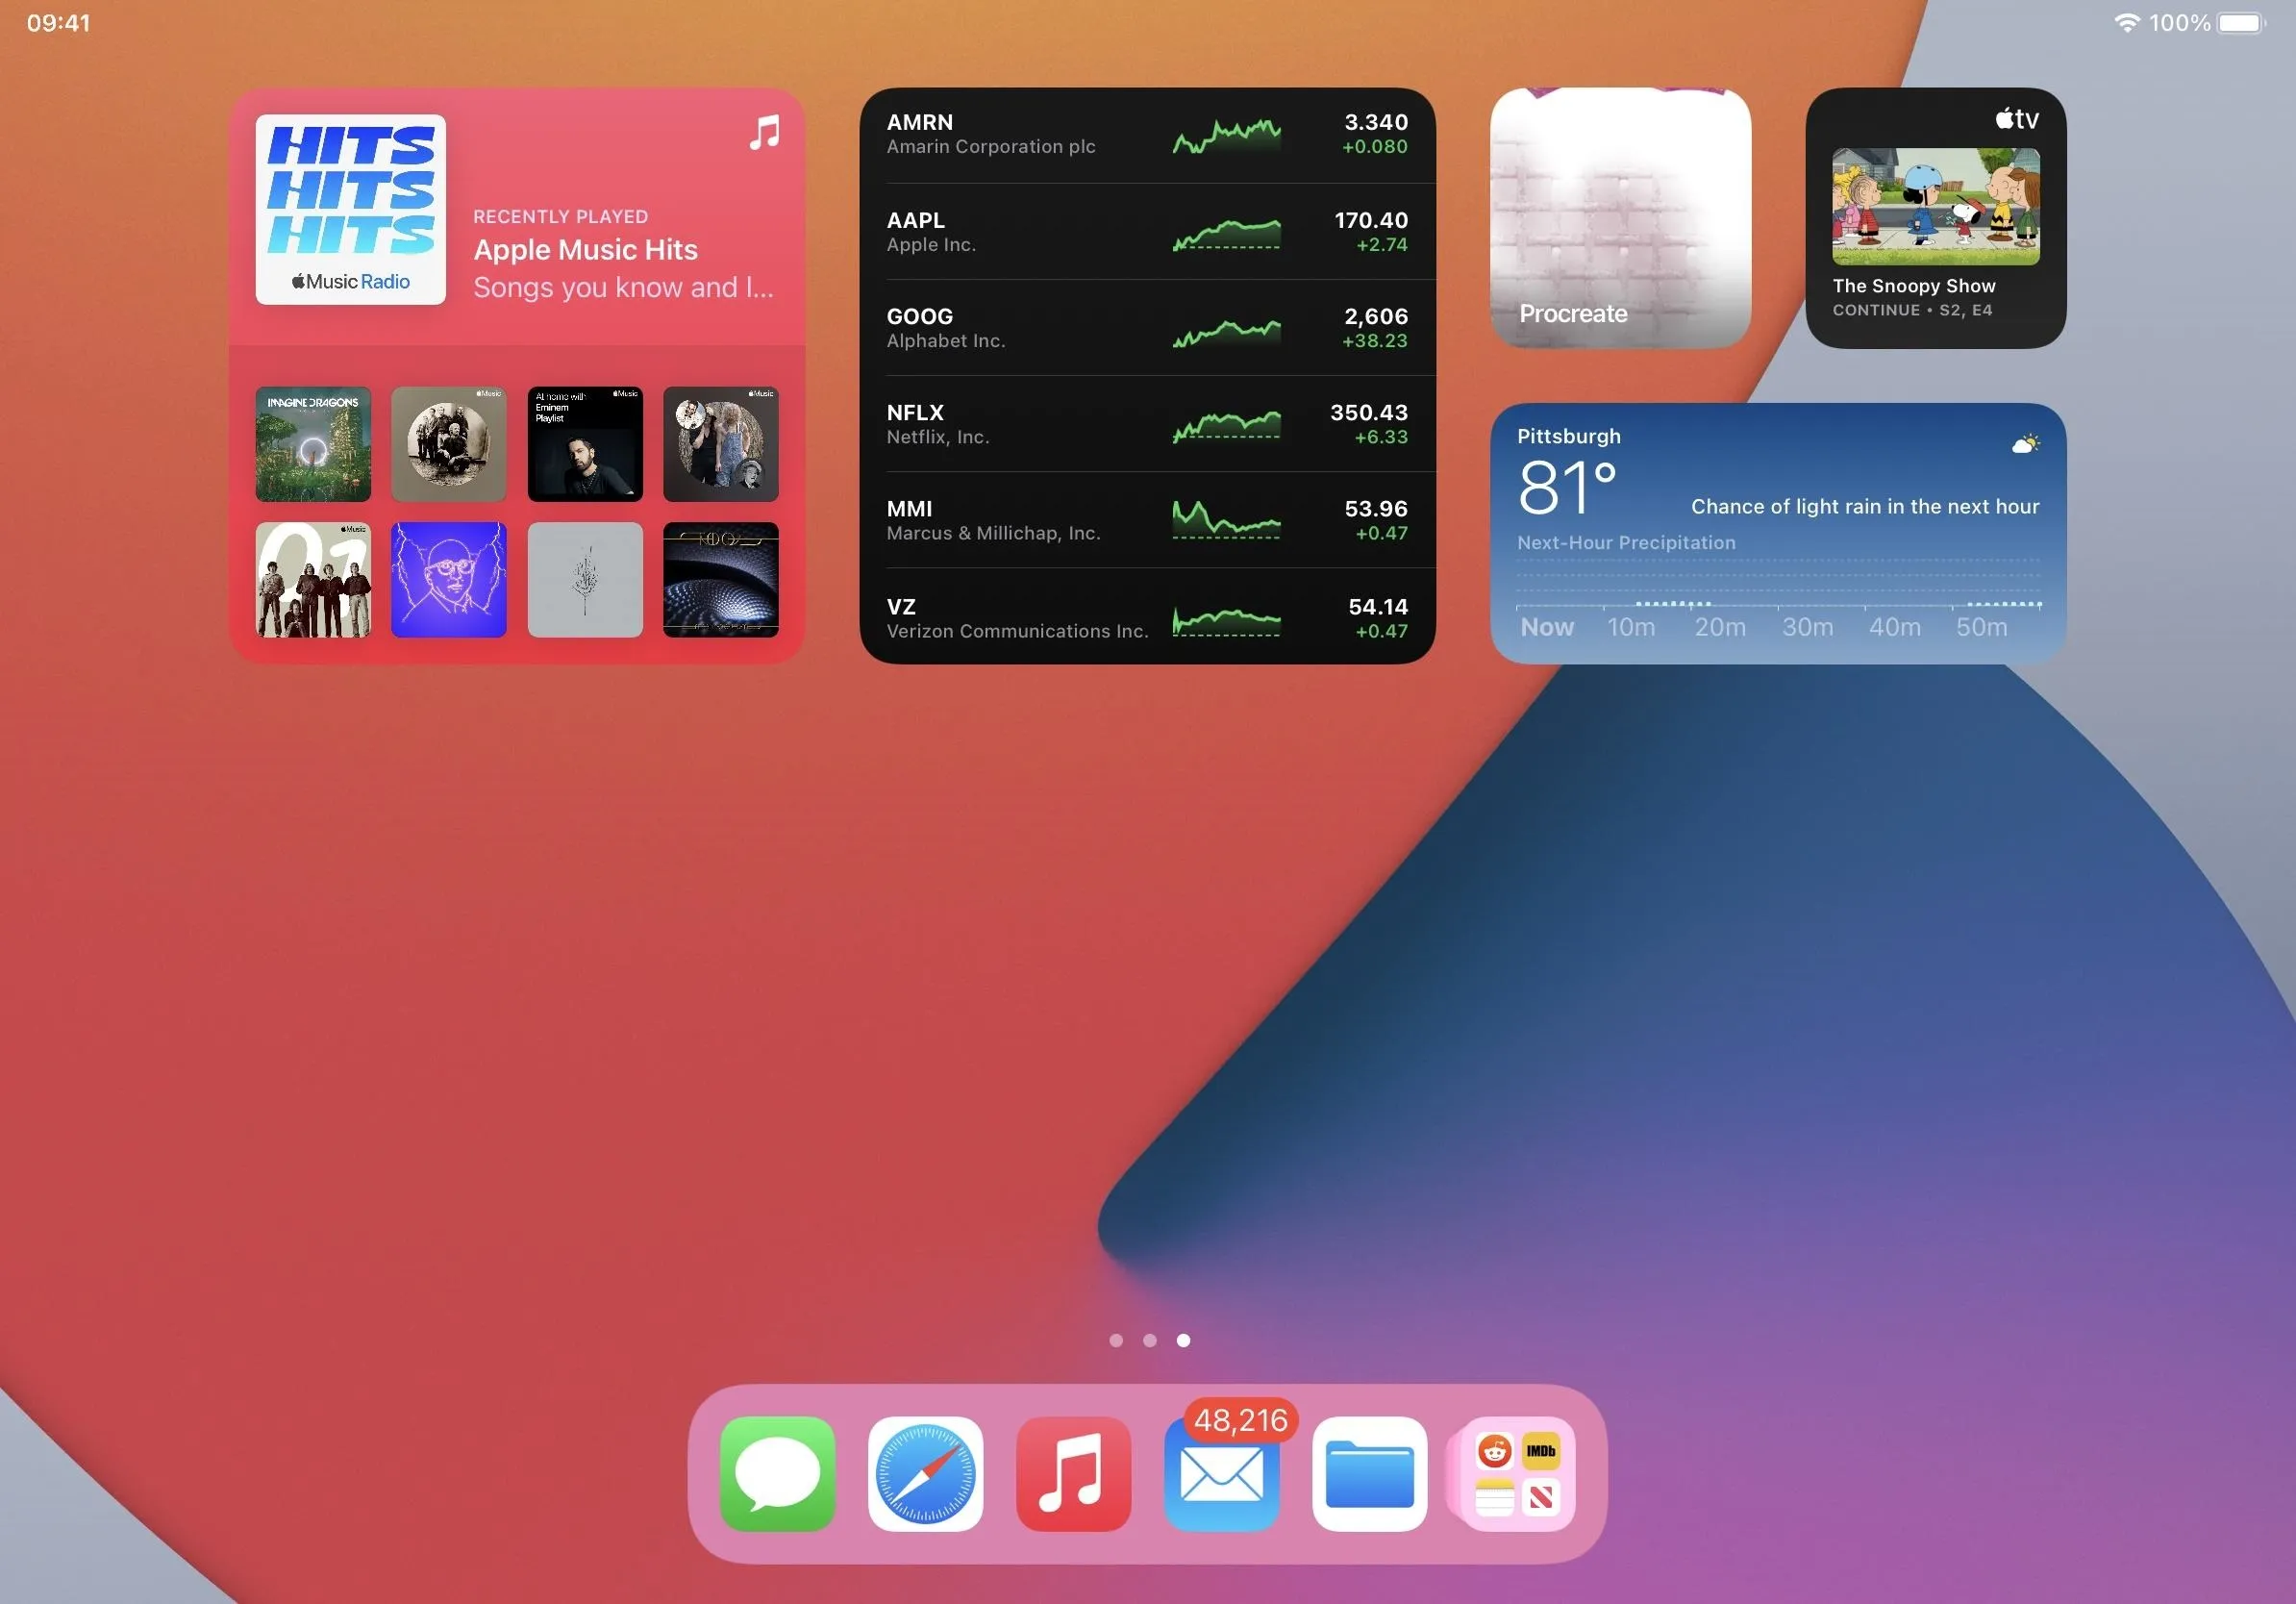This screenshot has width=2296, height=1604.
Task: Open the album with two people in circle art
Action: click(721, 444)
